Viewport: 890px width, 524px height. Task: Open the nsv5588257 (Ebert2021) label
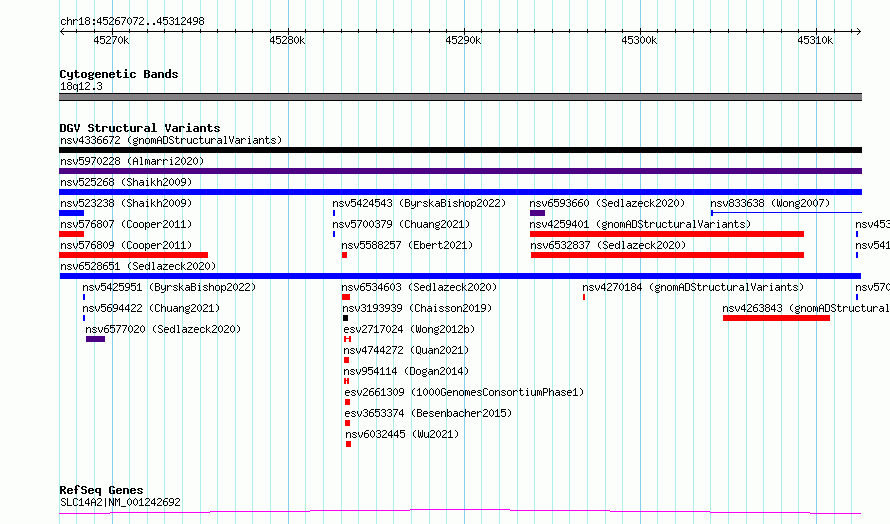click(407, 245)
